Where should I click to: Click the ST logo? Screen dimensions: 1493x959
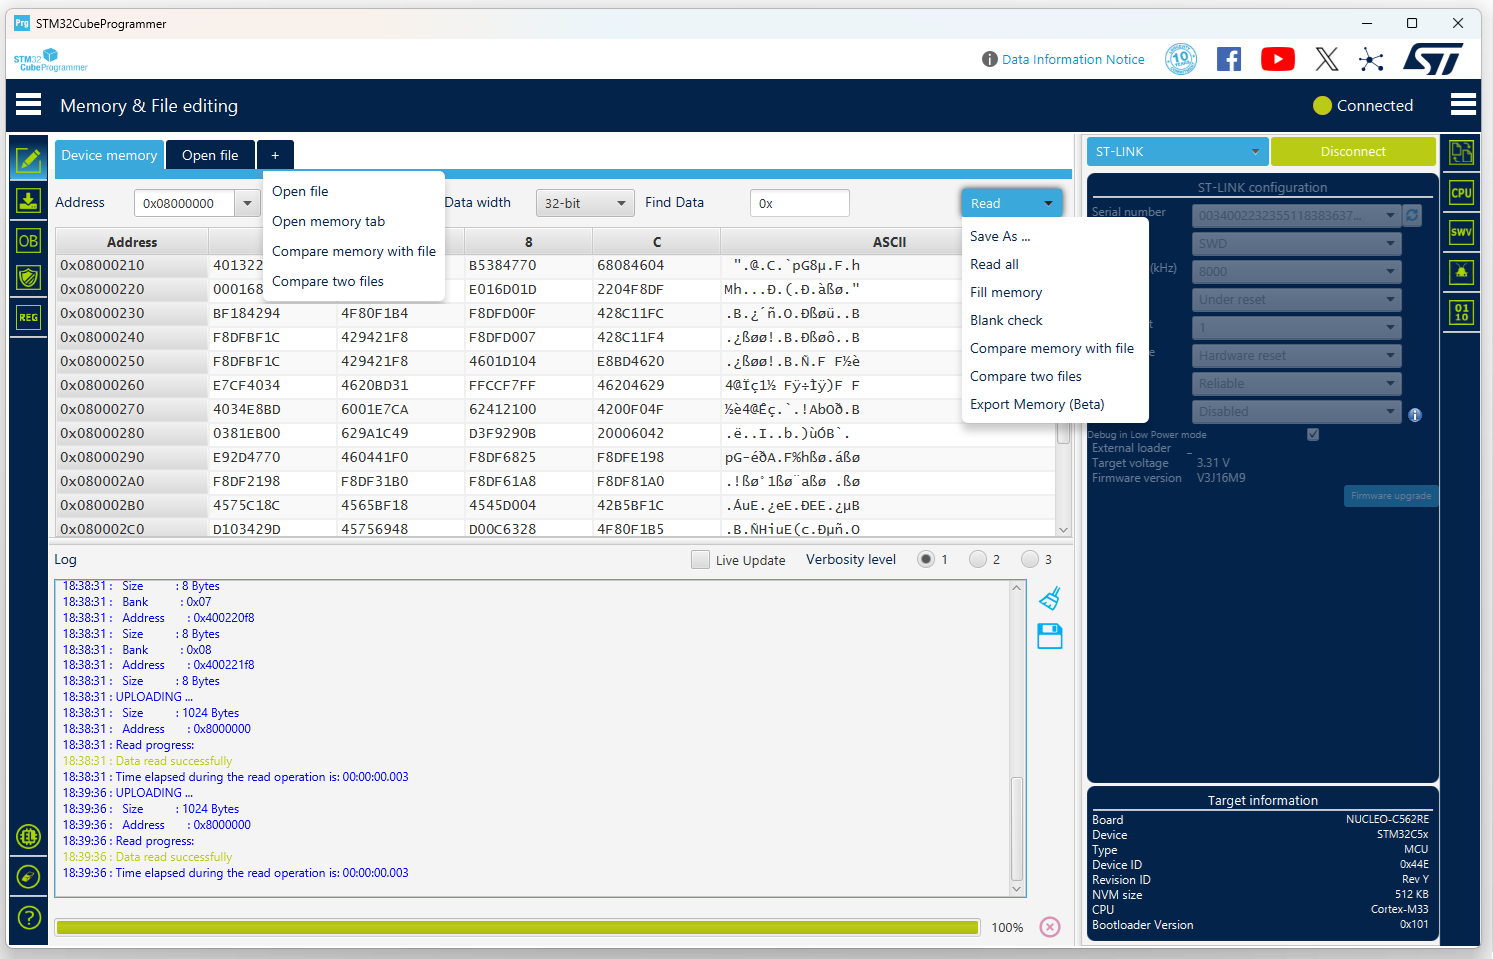coord(1433,59)
